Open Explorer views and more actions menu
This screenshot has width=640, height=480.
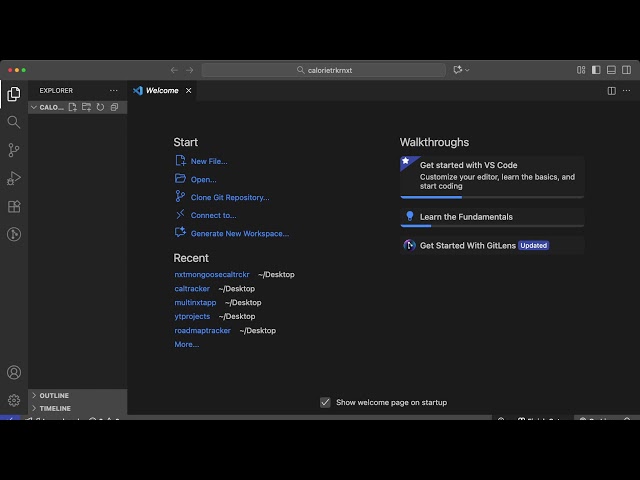pos(113,90)
